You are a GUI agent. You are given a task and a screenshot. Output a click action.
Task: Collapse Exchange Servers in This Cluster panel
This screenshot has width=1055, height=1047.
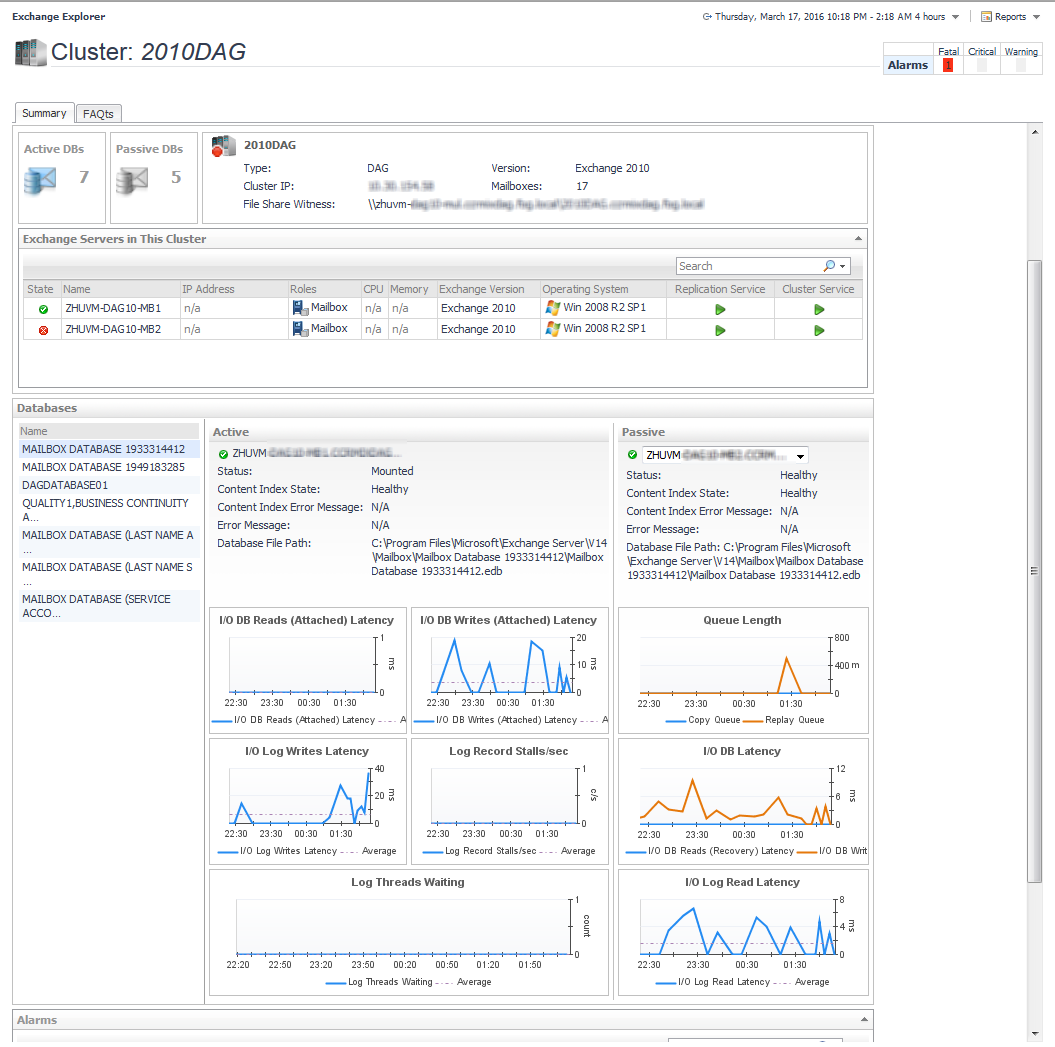click(859, 239)
